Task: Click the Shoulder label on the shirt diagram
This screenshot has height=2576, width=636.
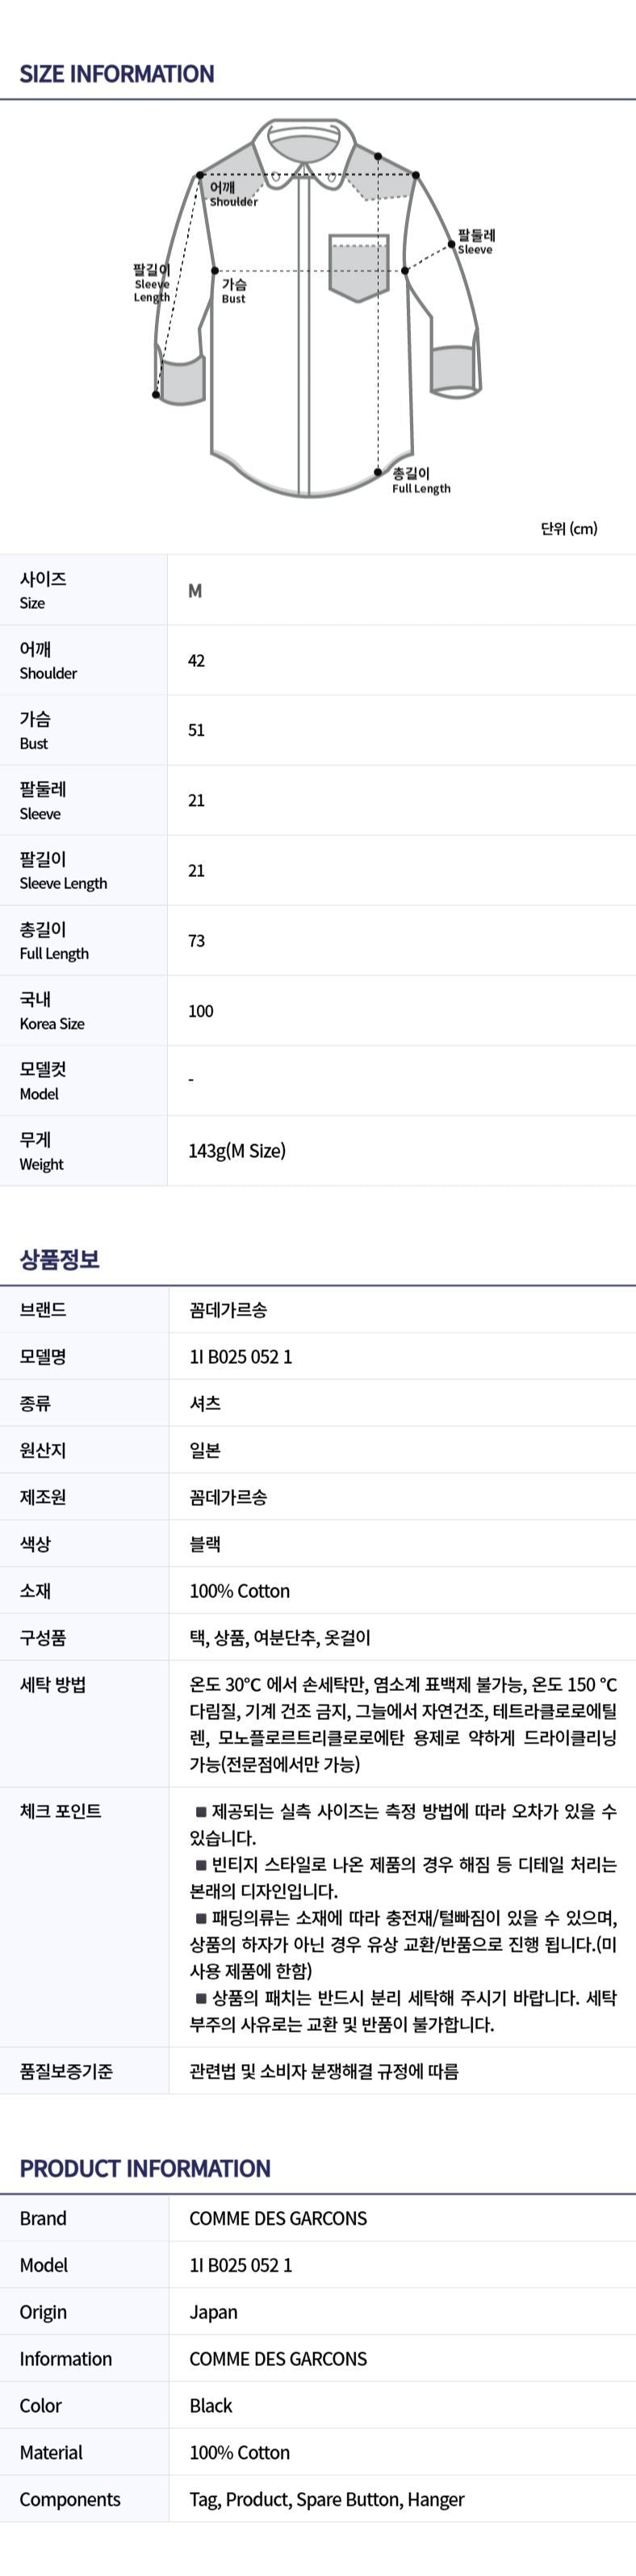Action: [232, 194]
